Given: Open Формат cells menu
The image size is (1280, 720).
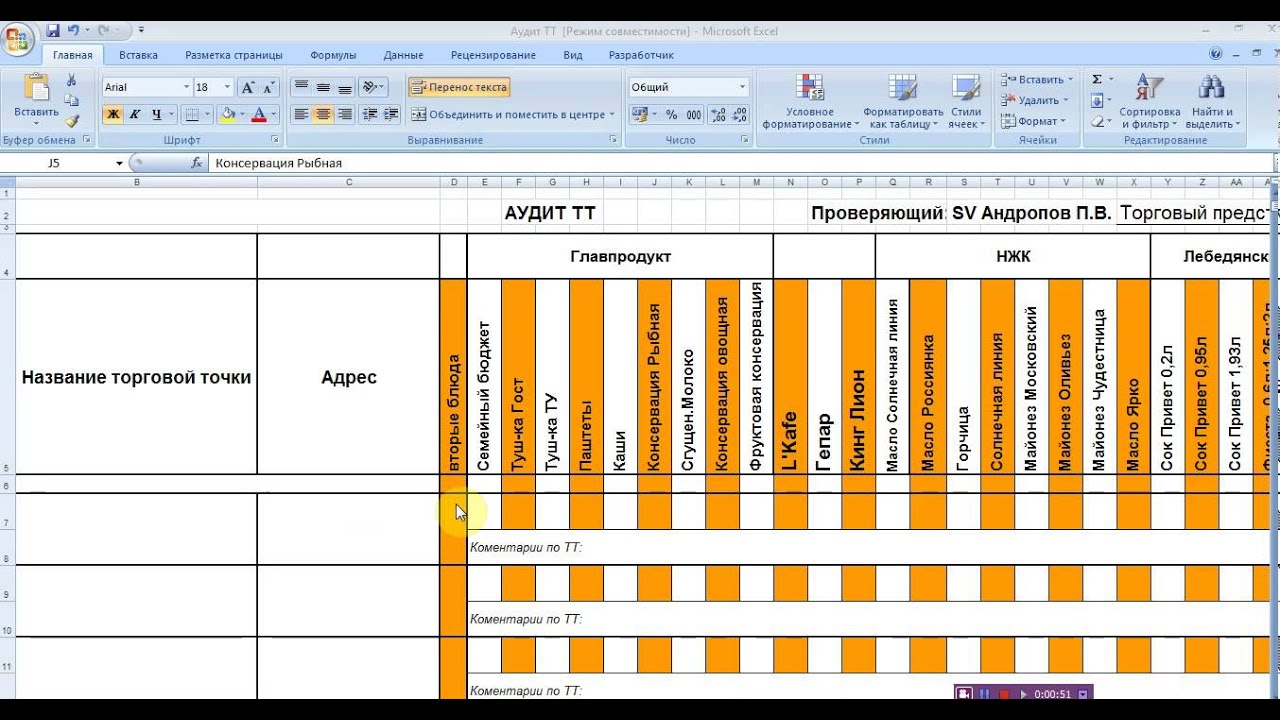Looking at the screenshot, I should (1032, 121).
